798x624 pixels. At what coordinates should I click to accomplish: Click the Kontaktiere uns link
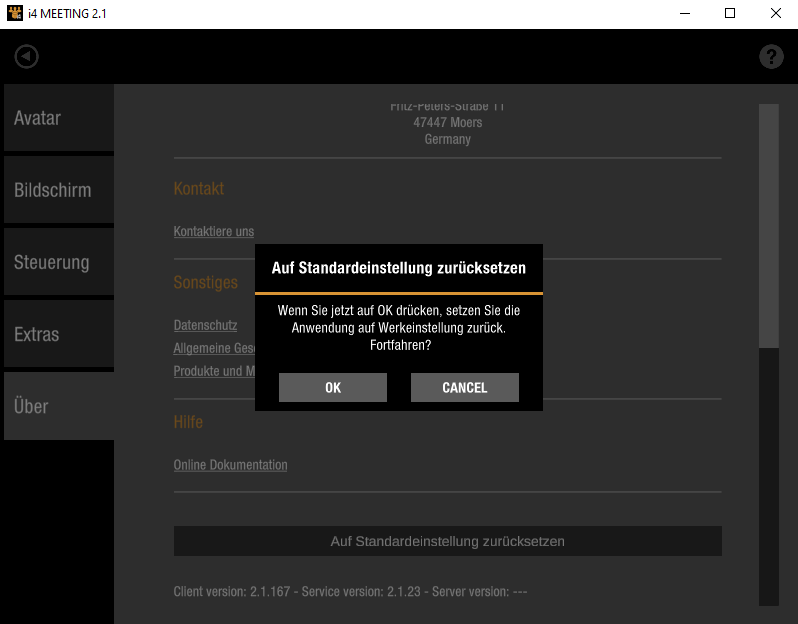click(213, 231)
